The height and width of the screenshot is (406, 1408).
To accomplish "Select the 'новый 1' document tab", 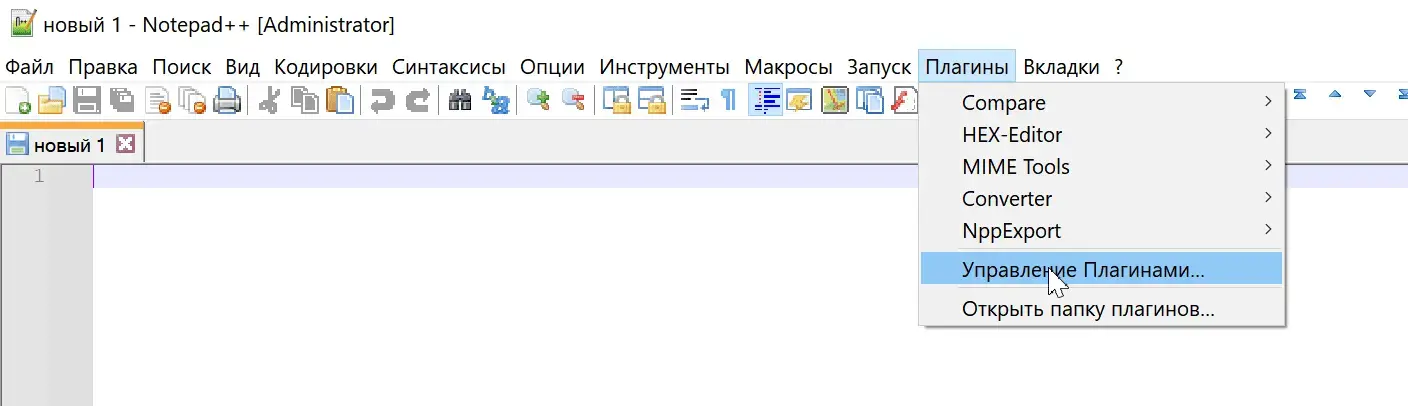I will point(70,145).
